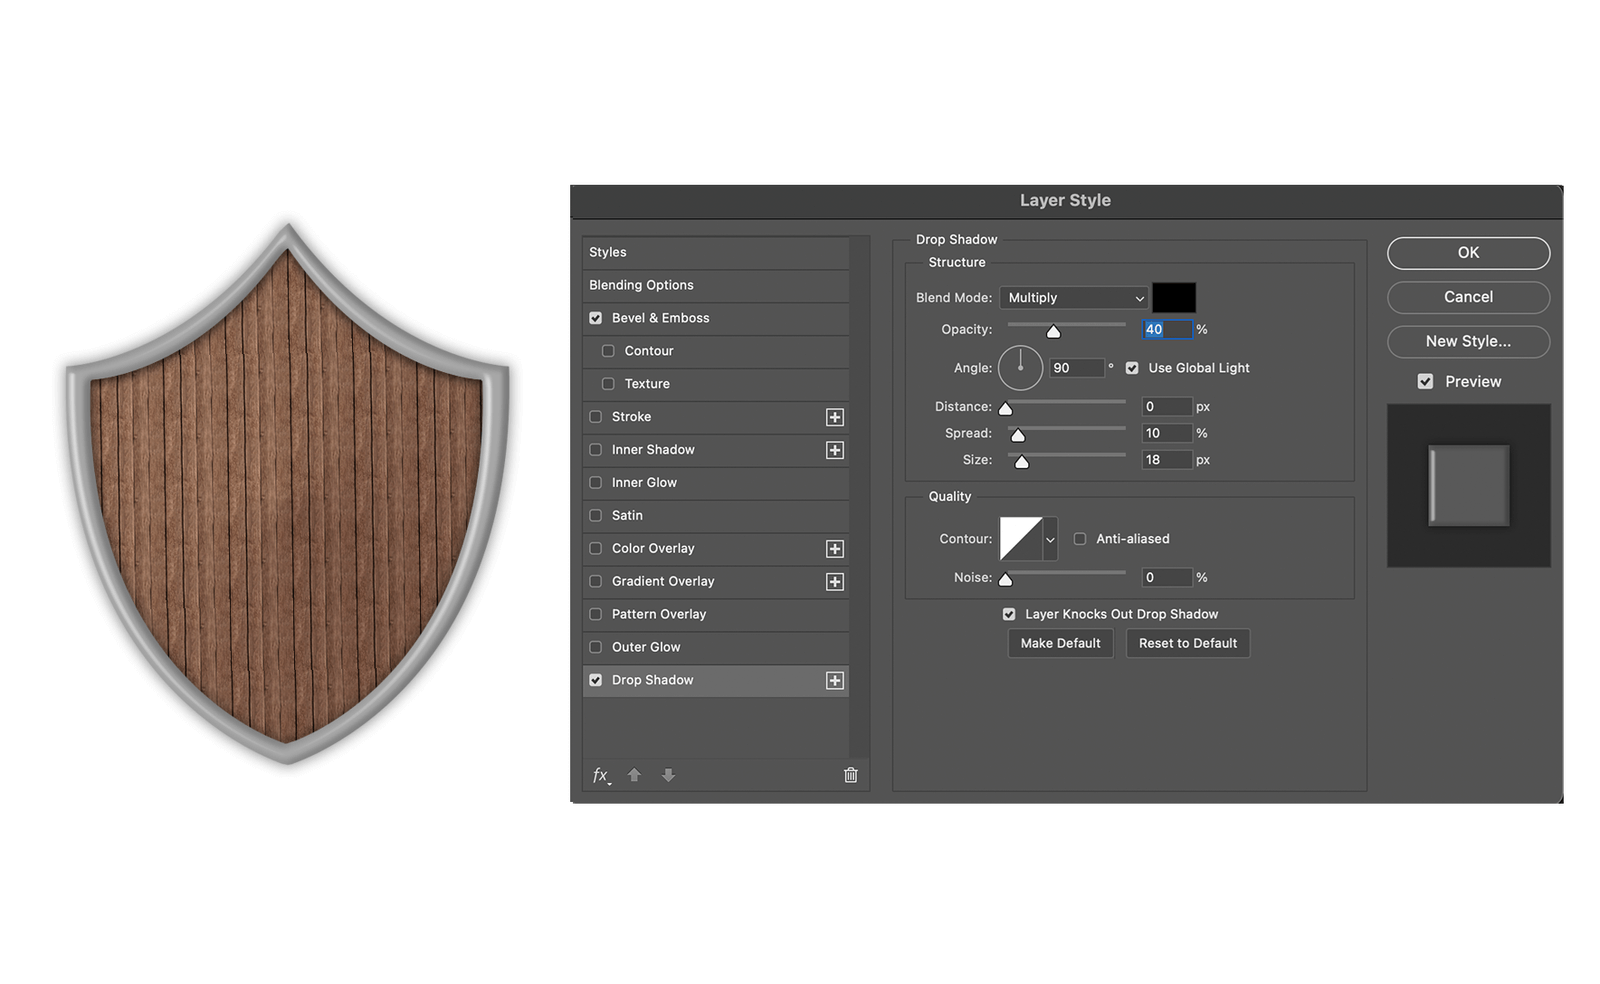Move effect down with the down arrow

tap(668, 775)
